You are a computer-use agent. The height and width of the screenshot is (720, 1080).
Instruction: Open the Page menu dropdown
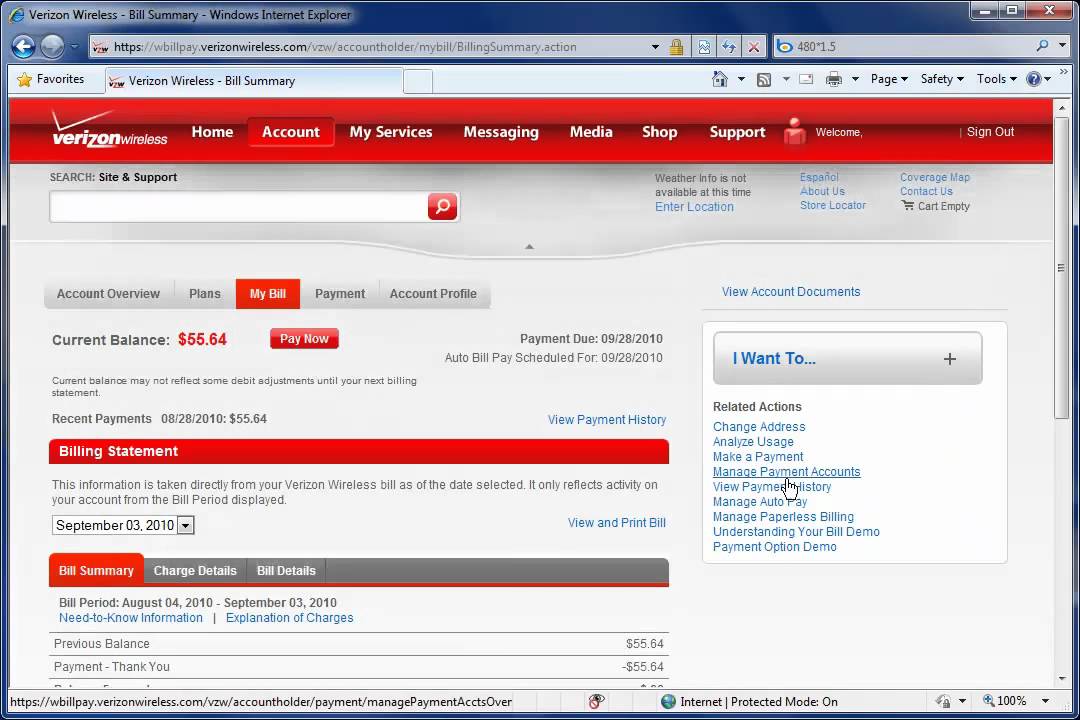[x=889, y=79]
